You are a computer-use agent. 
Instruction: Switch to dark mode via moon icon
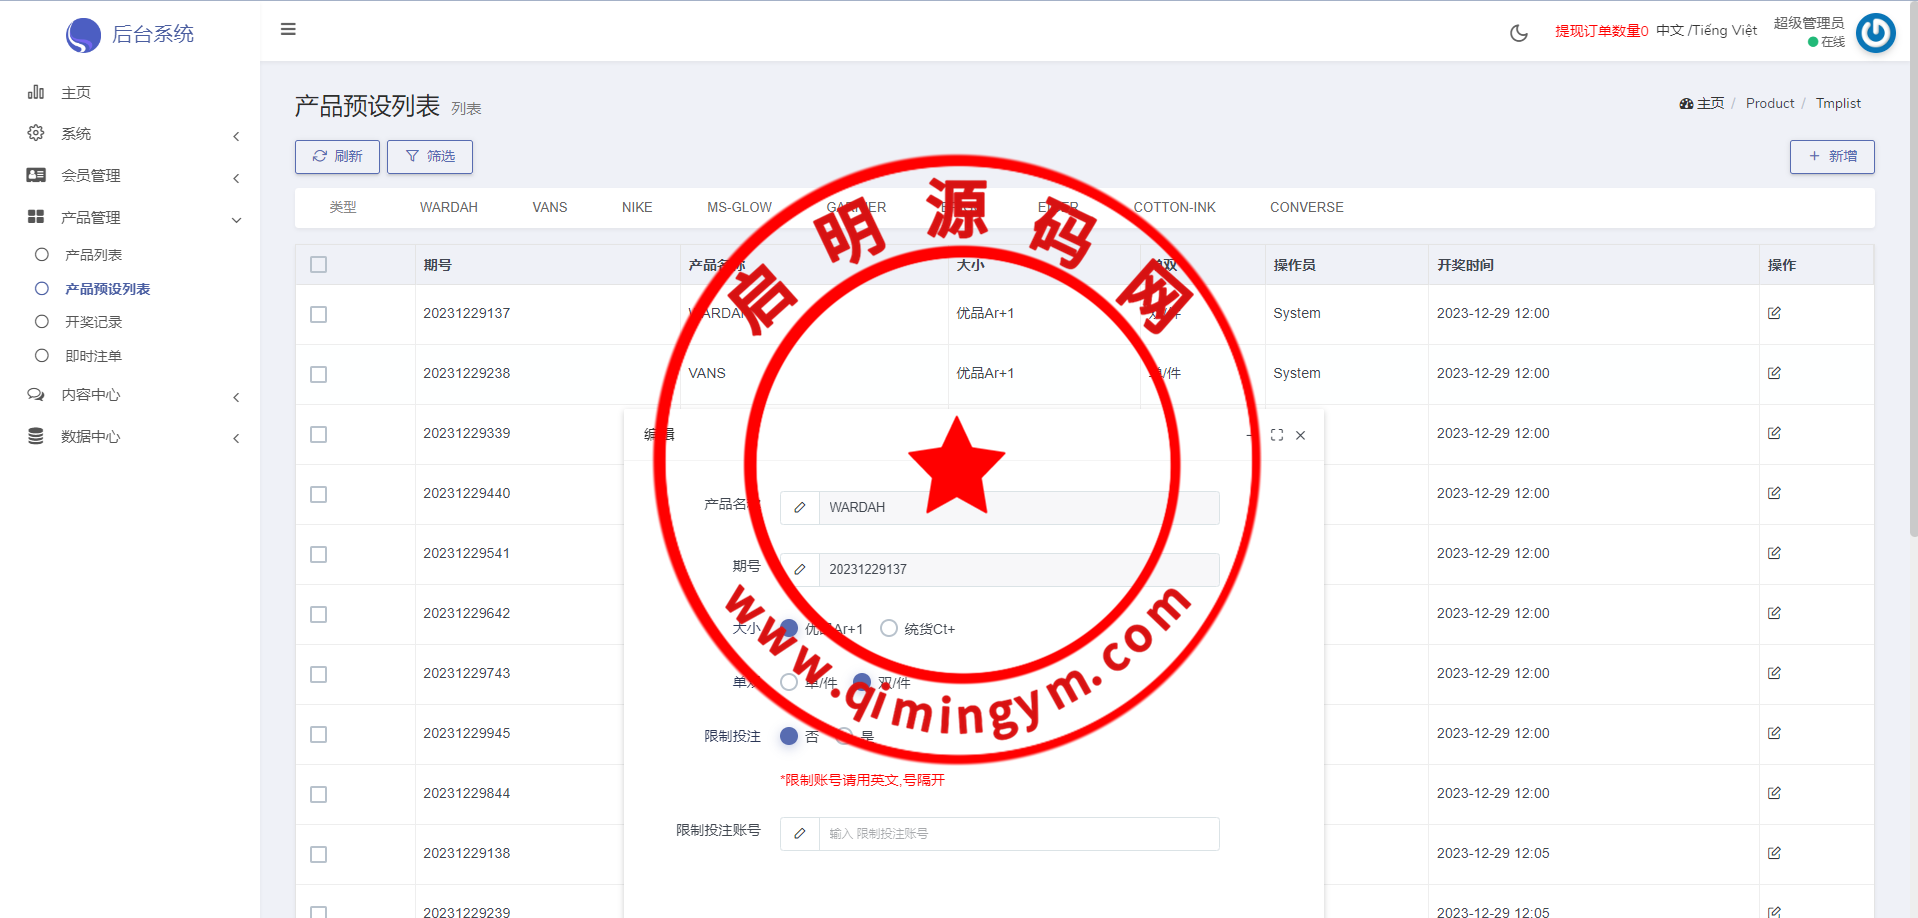(x=1518, y=33)
